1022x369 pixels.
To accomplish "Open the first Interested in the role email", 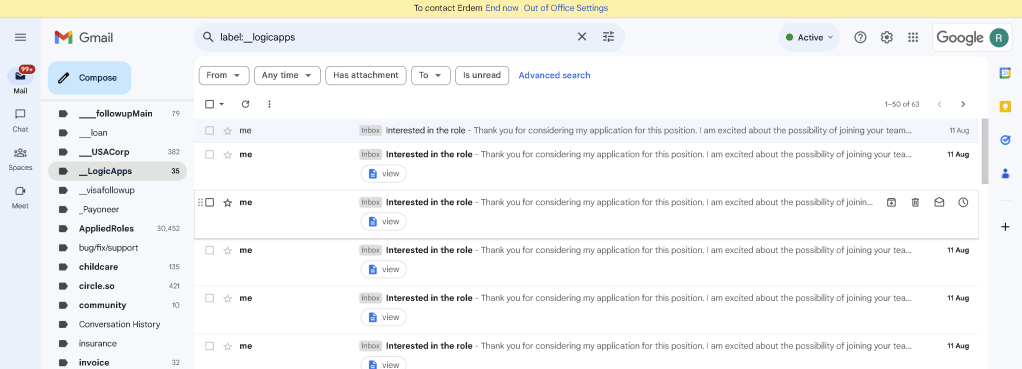I will pyautogui.click(x=587, y=130).
